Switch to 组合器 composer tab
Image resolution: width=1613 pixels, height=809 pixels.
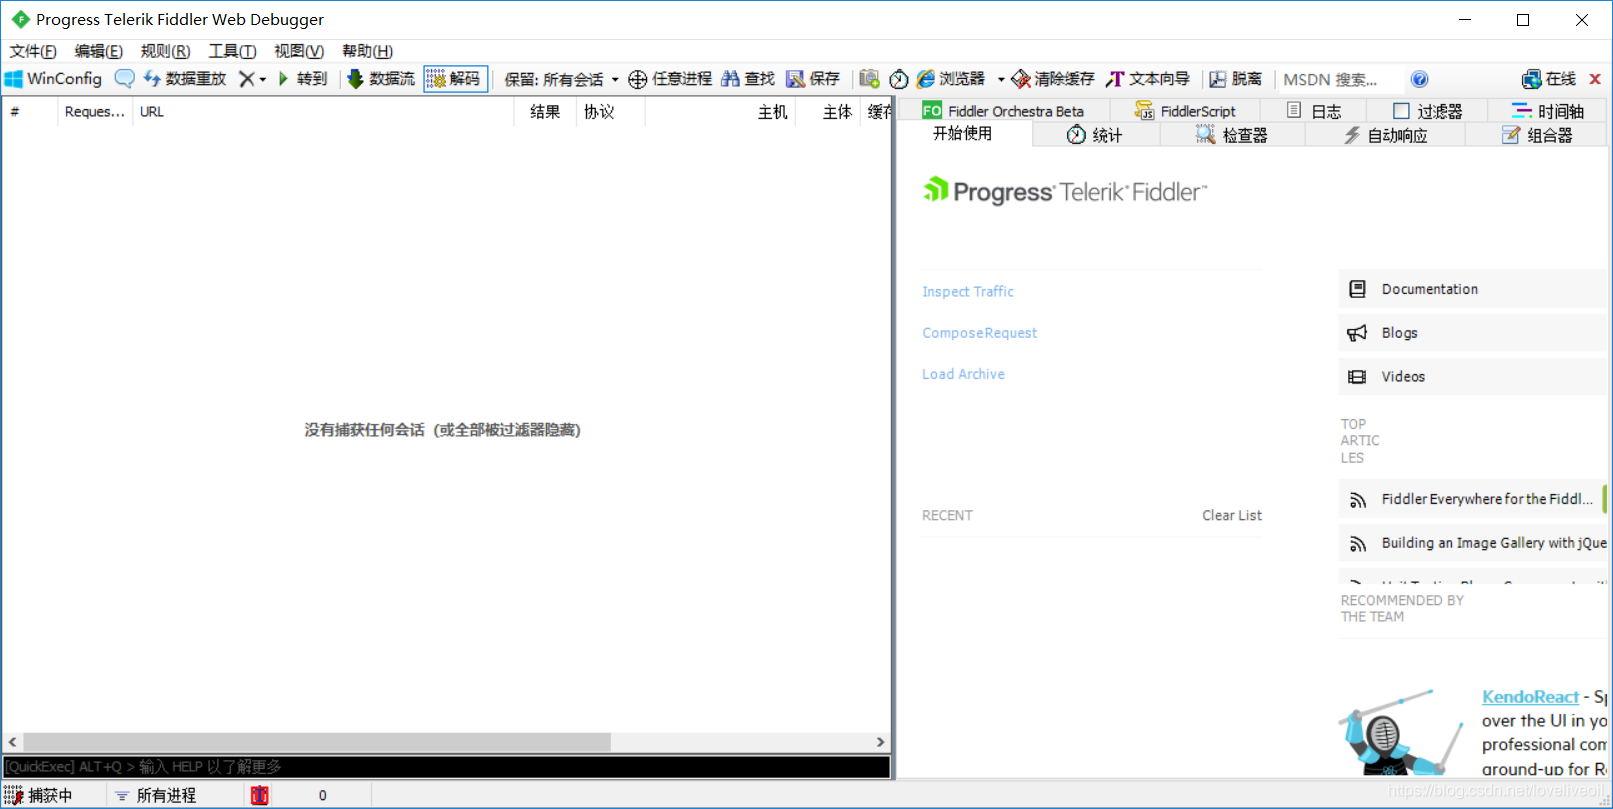pyautogui.click(x=1537, y=135)
